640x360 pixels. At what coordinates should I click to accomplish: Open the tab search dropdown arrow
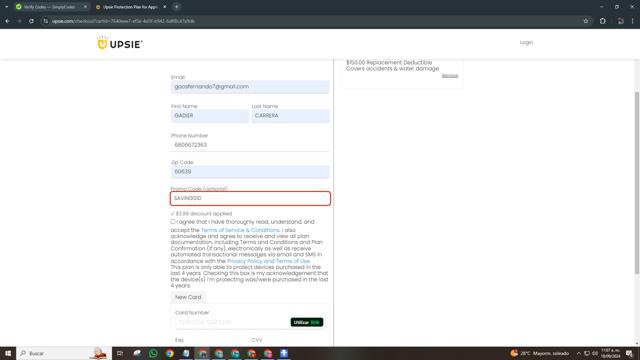(7, 7)
